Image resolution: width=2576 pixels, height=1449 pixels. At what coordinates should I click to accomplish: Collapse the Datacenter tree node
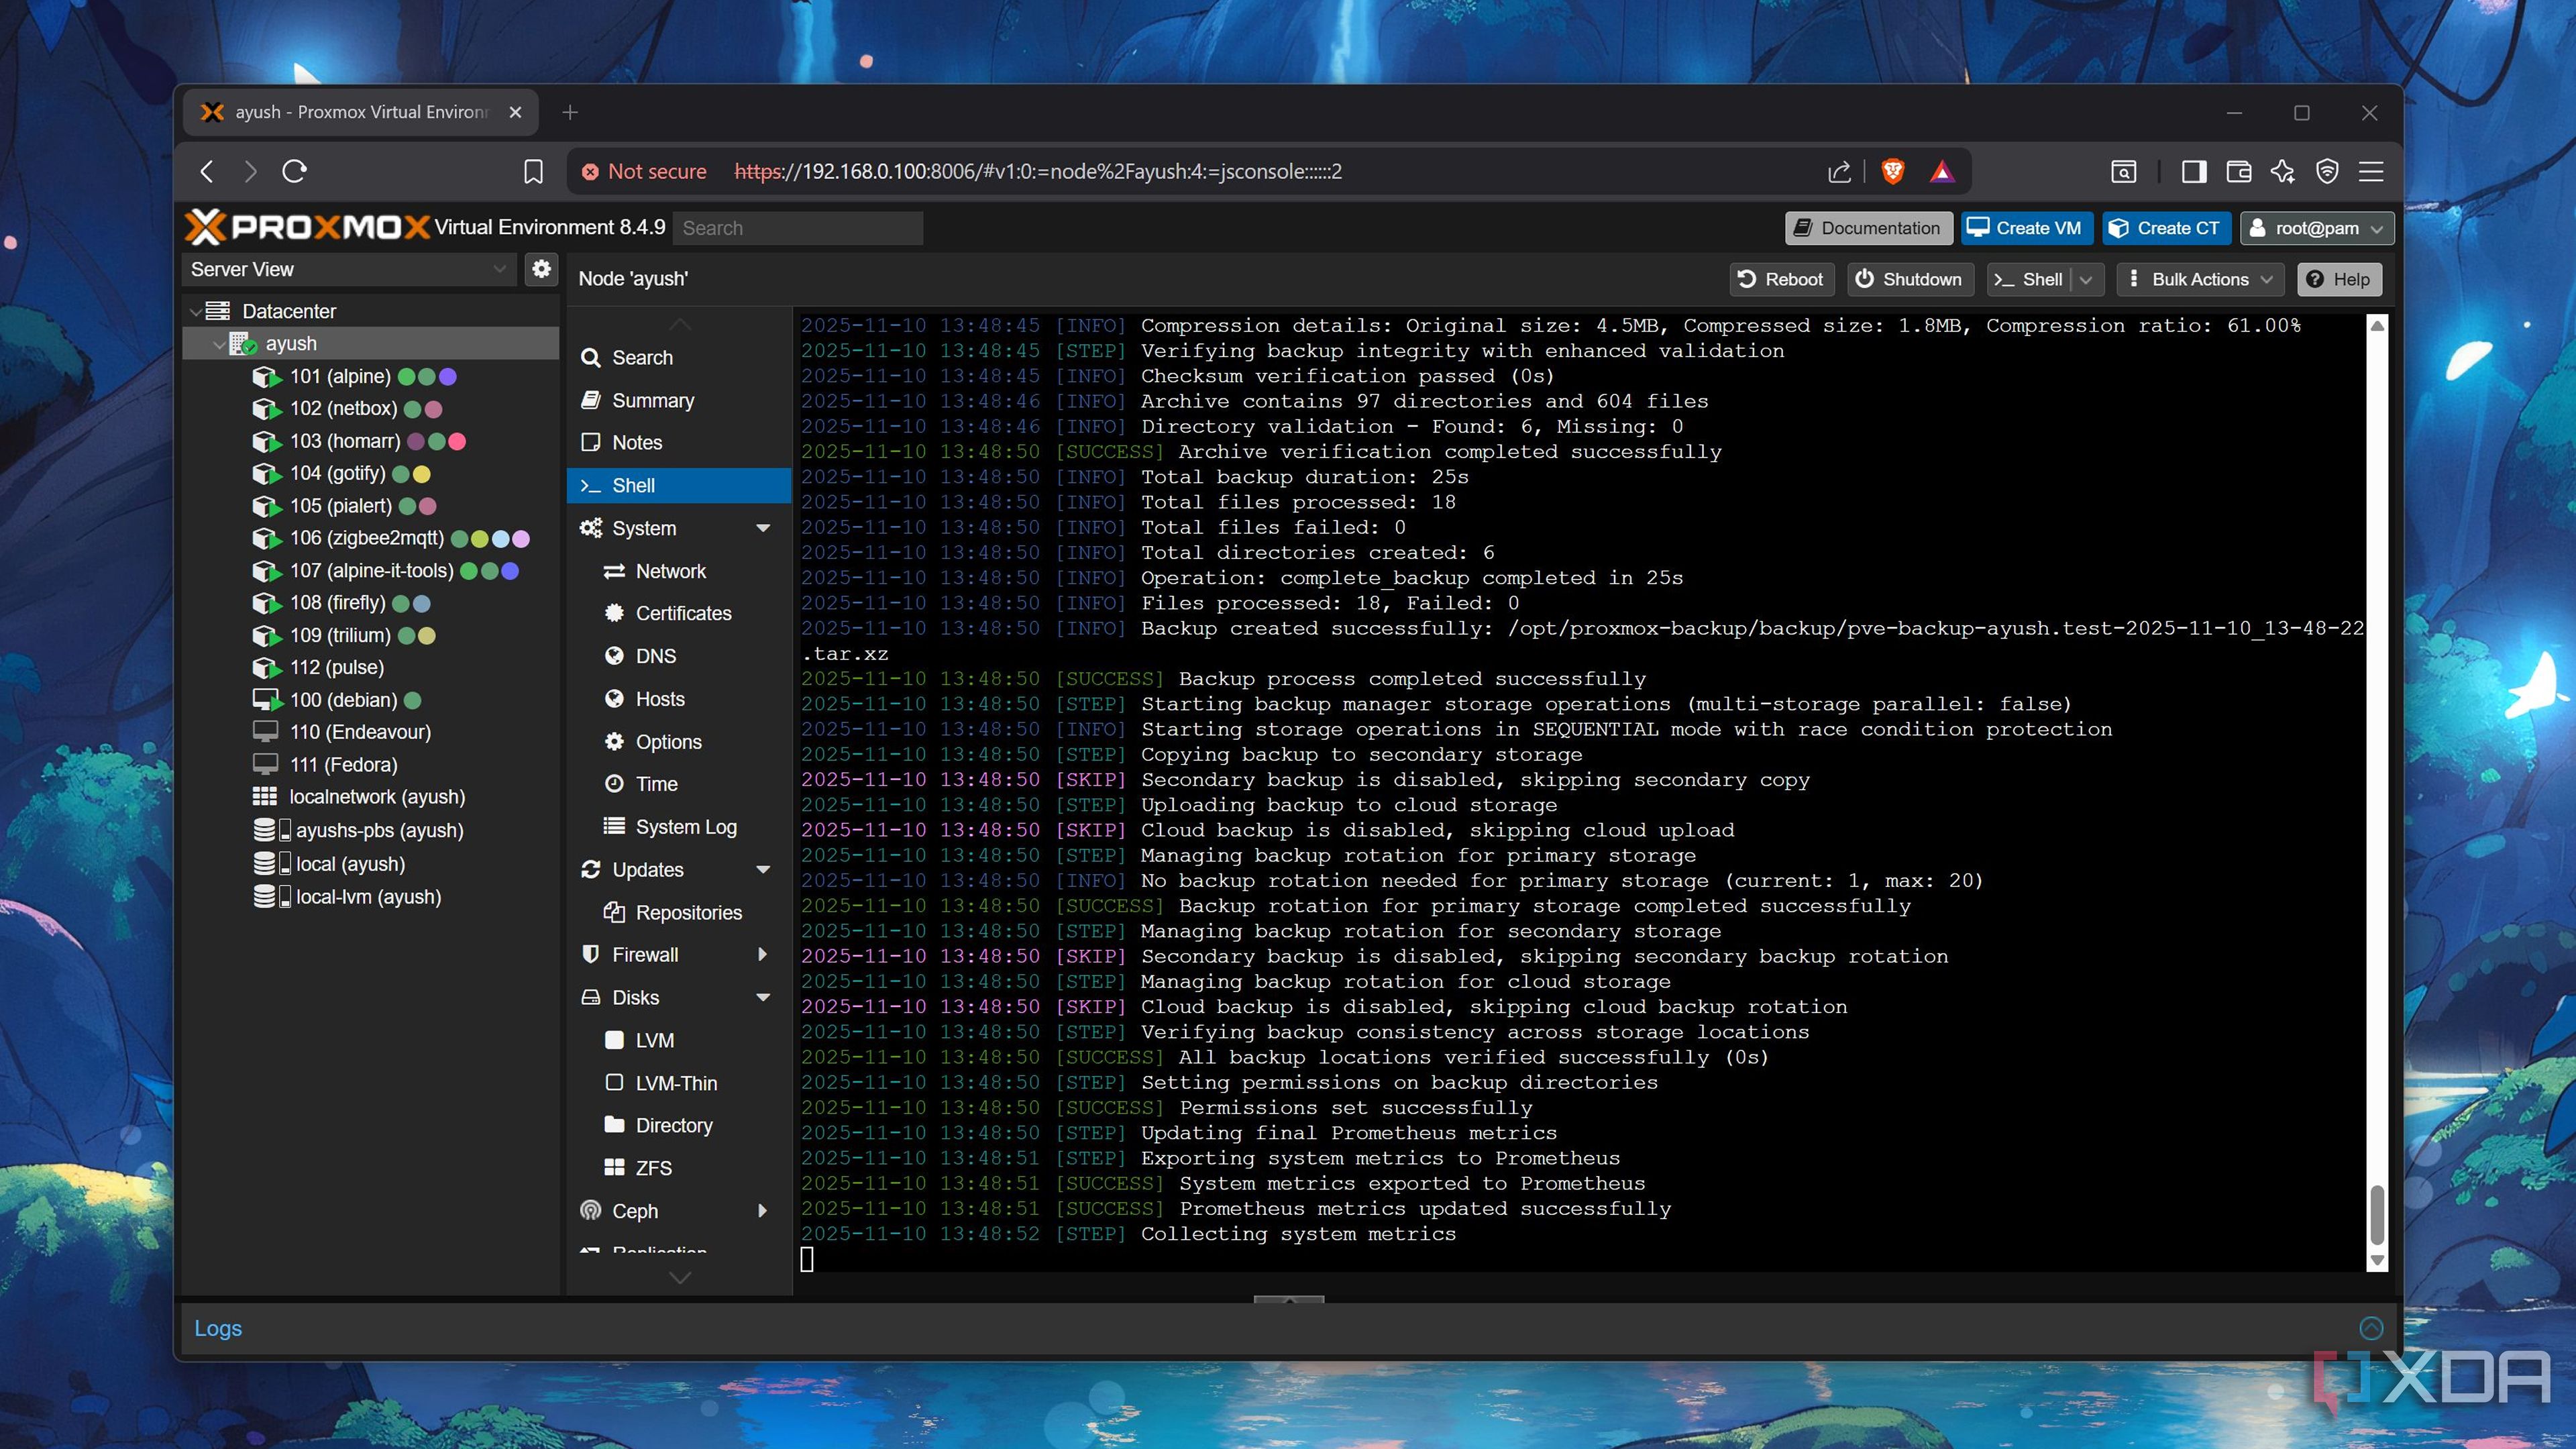(x=195, y=312)
